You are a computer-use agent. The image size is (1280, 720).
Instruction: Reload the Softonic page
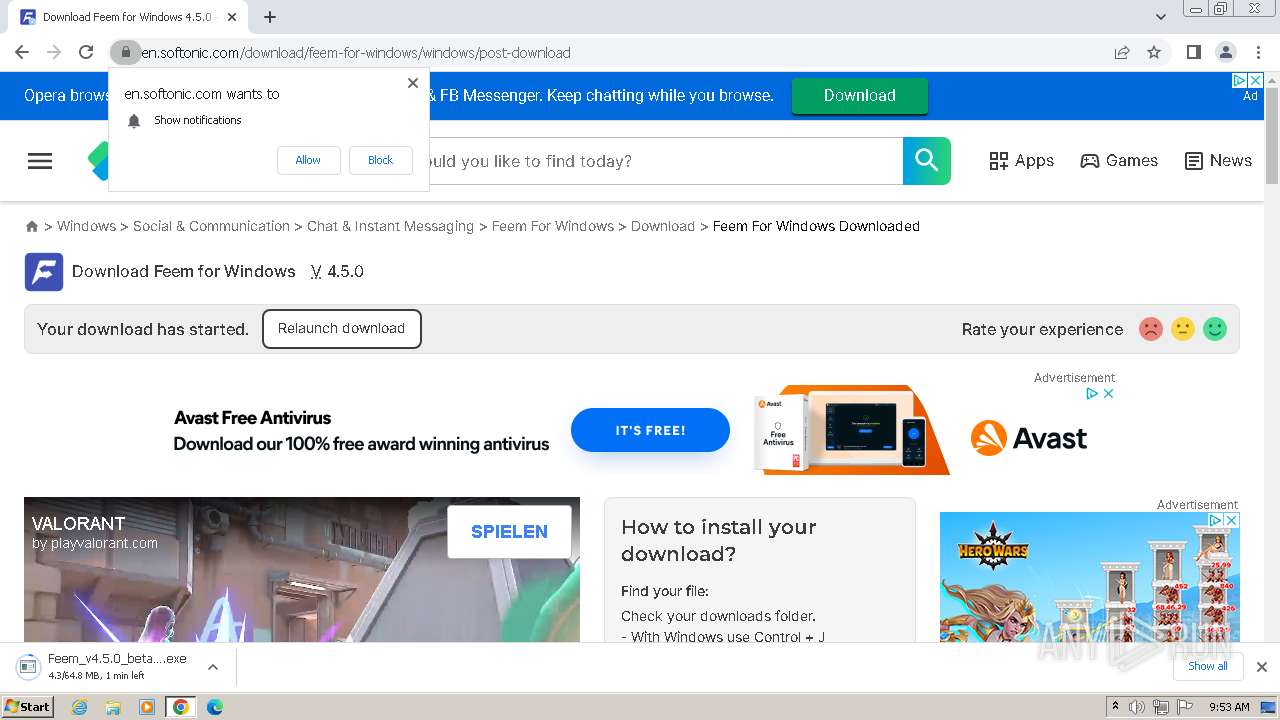pos(86,52)
